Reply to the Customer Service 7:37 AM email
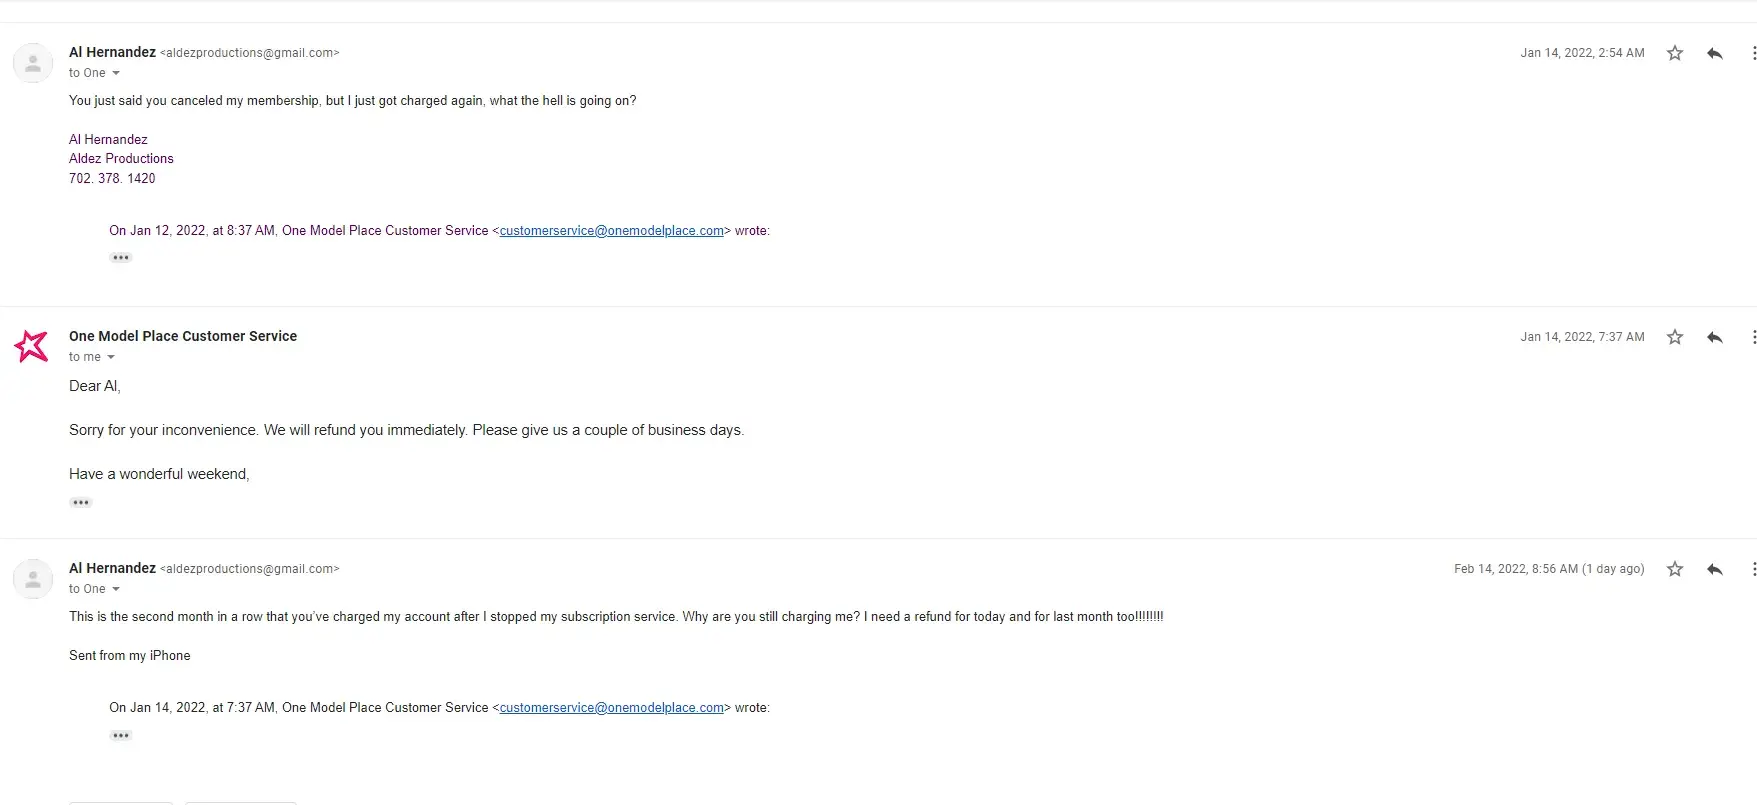Screen dimensions: 1757x805 tap(1715, 337)
